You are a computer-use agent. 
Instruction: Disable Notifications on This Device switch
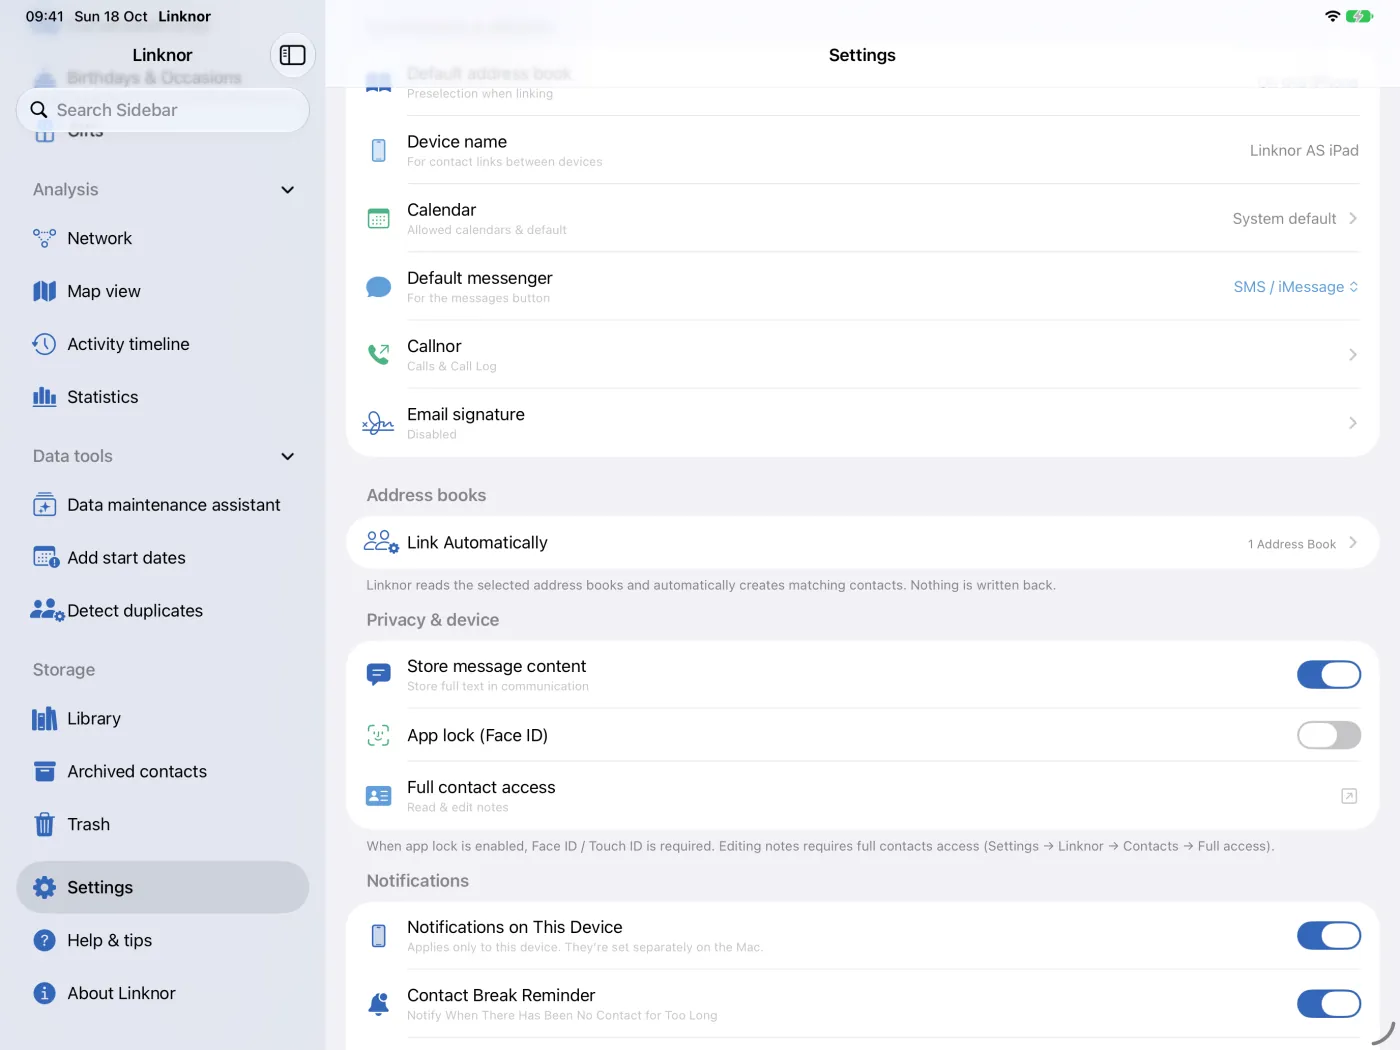click(1329, 936)
